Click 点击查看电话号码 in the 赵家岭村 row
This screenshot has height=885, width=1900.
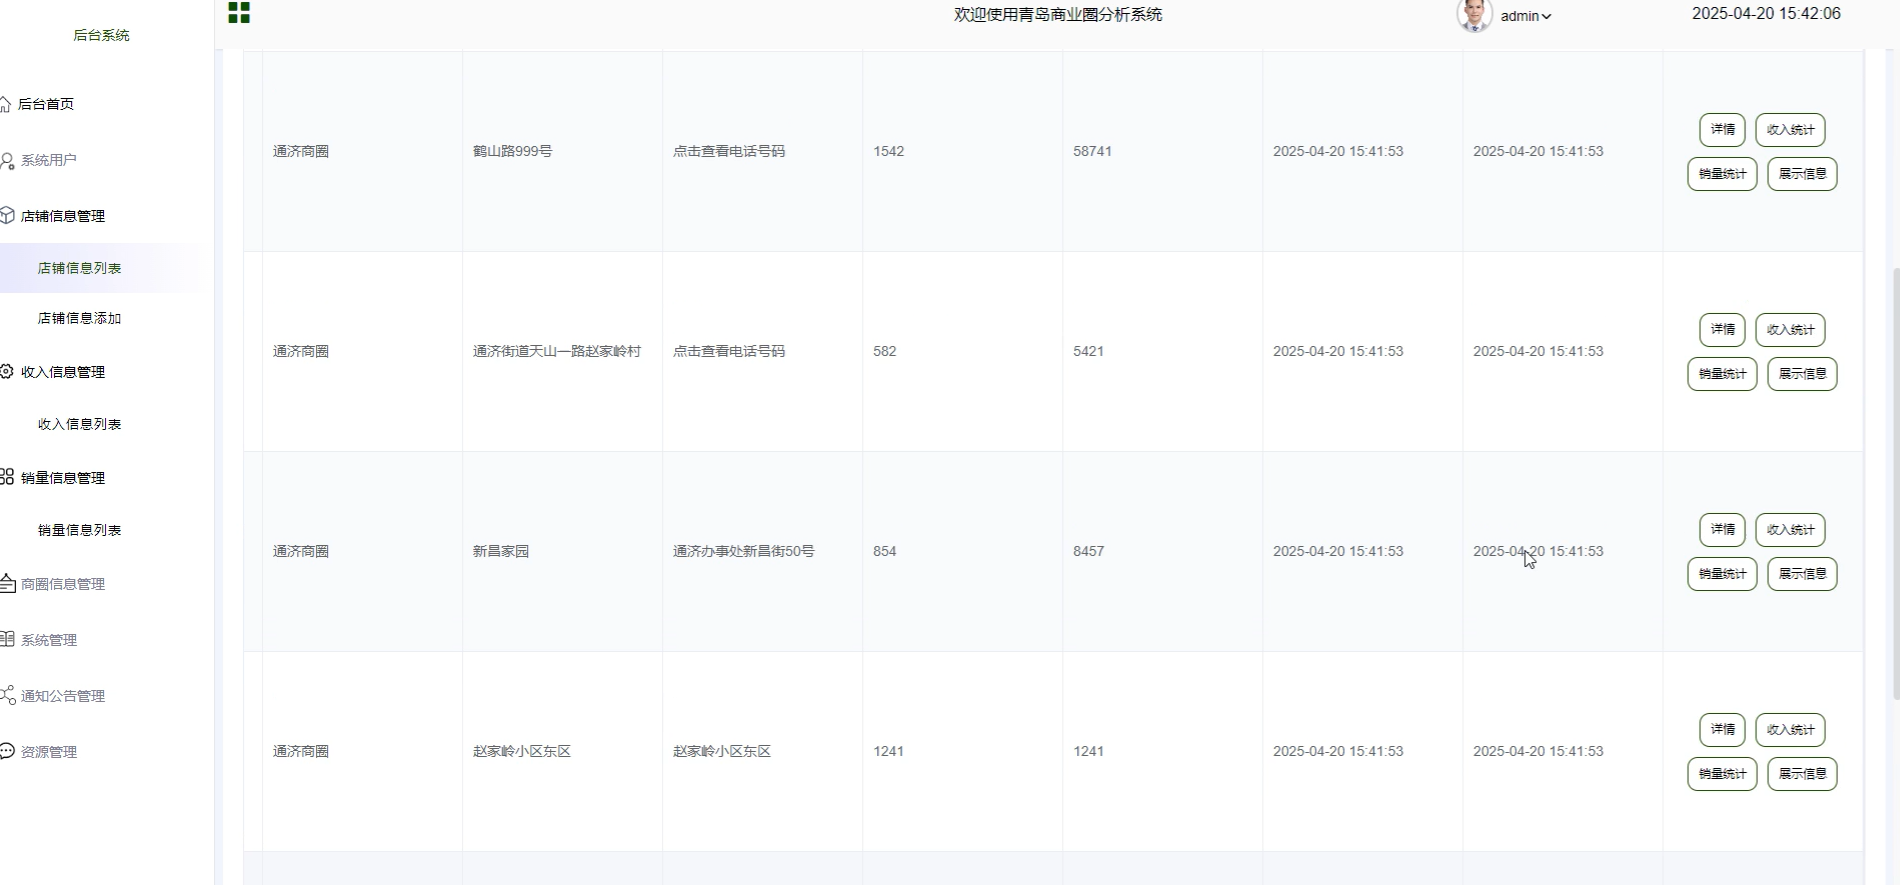pyautogui.click(x=729, y=351)
